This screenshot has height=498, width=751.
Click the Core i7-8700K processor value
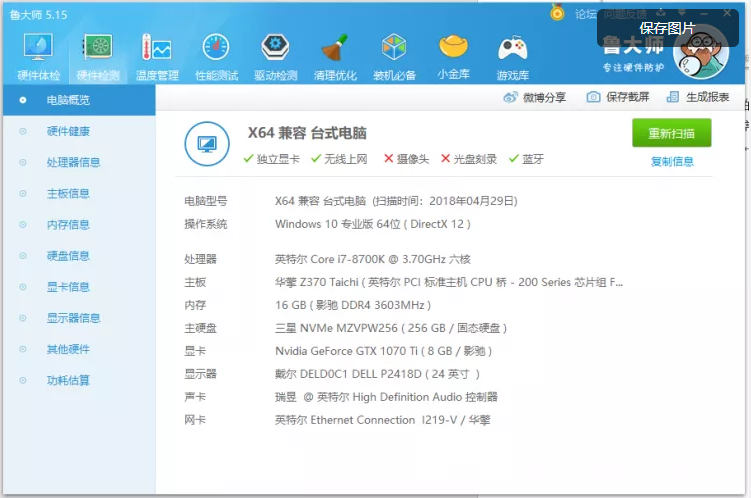373,259
